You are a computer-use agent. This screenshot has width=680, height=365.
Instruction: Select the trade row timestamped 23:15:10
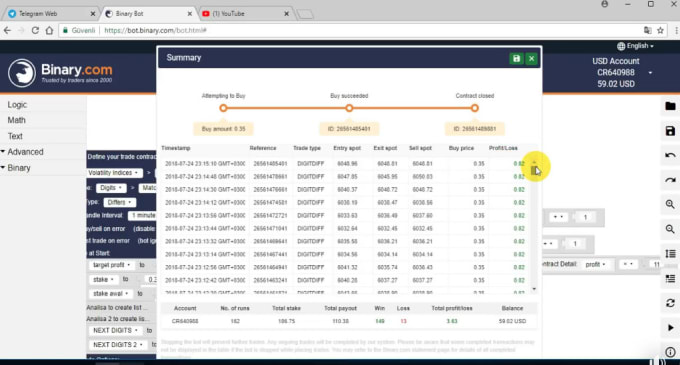pyautogui.click(x=345, y=164)
